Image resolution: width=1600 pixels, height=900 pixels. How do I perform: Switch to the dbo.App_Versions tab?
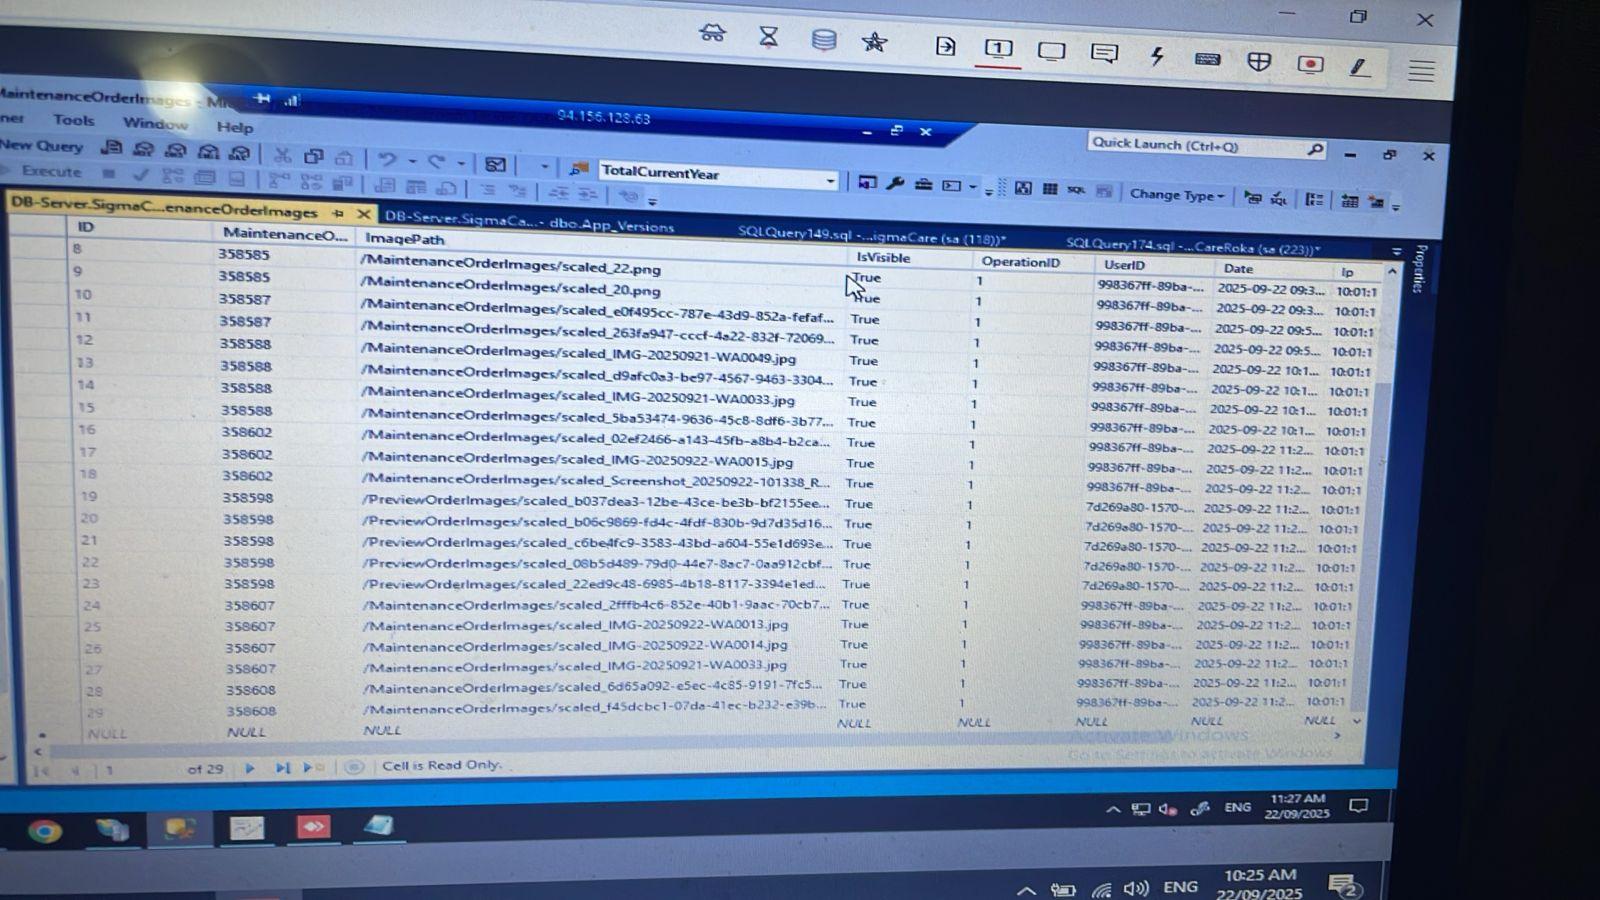529,221
